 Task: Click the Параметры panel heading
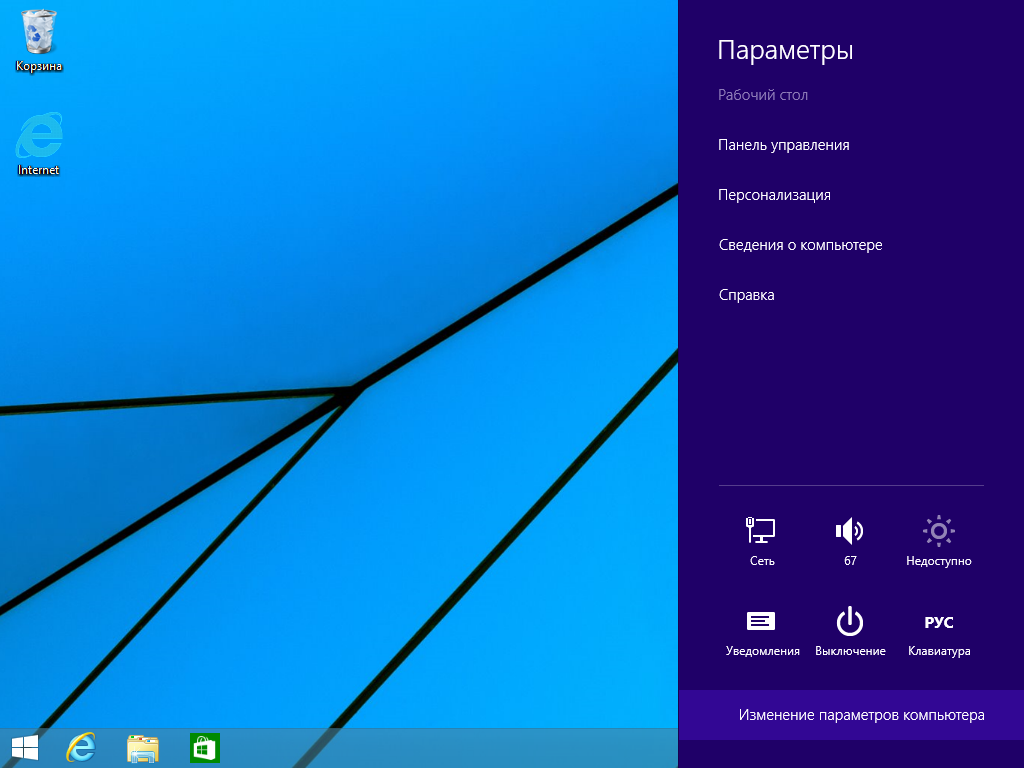click(785, 50)
